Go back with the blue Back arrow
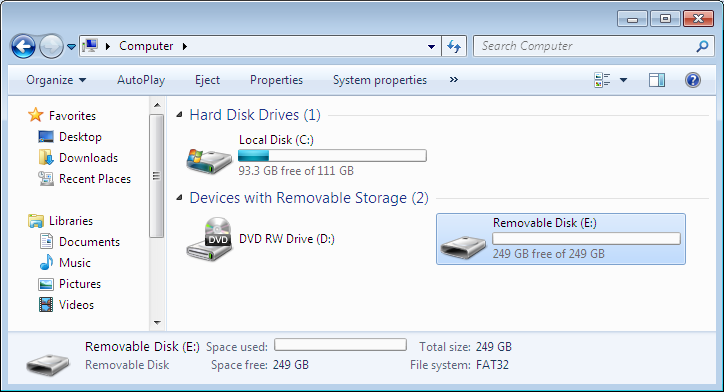This screenshot has height=392, width=724. coord(23,46)
